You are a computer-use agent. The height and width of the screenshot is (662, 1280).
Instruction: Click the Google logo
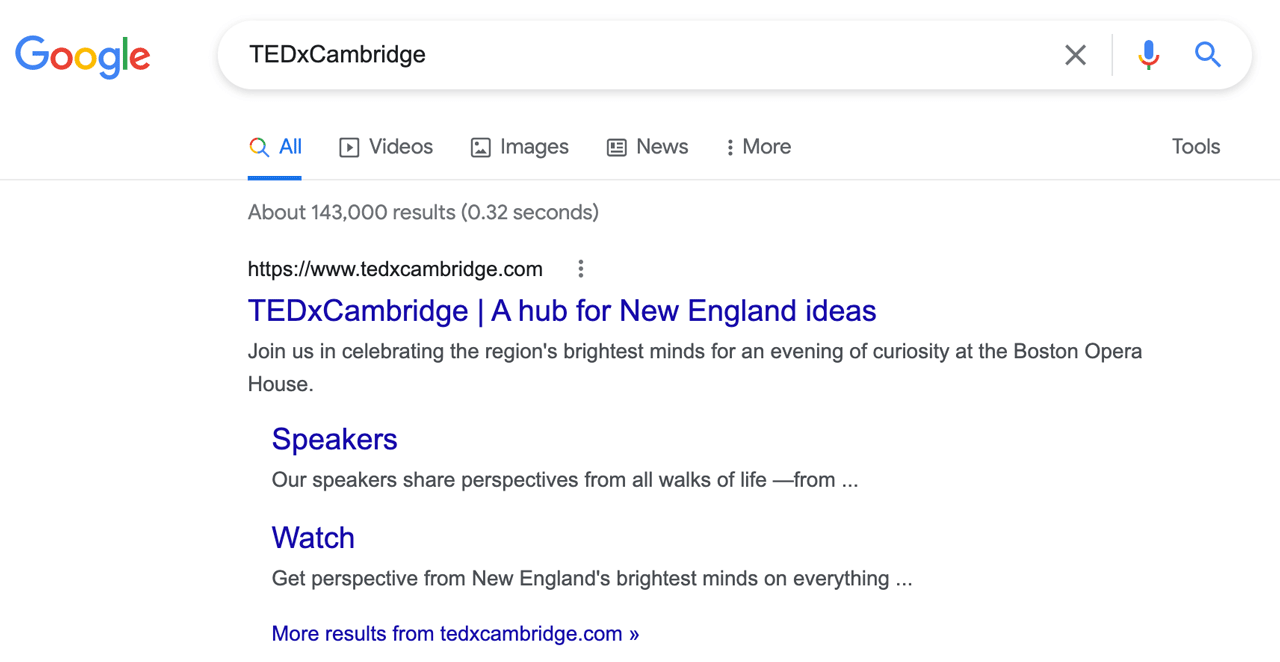(82, 57)
